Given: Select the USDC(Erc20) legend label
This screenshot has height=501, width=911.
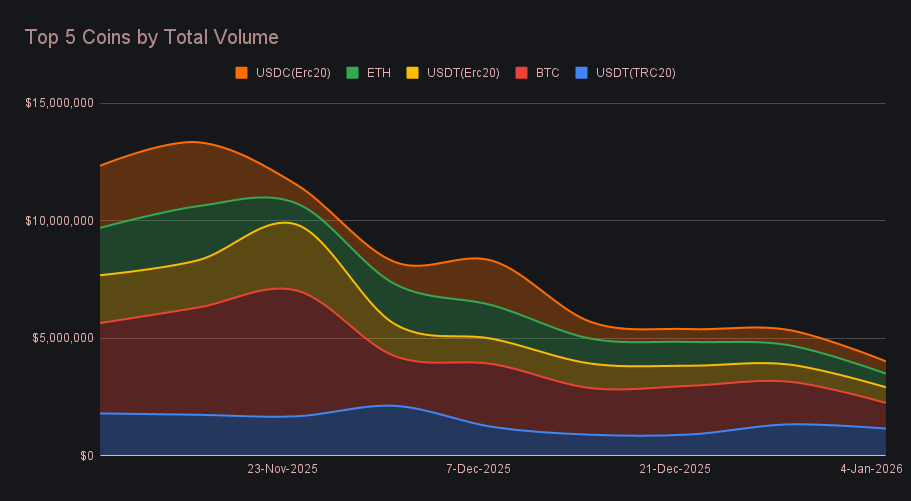Looking at the screenshot, I should [293, 73].
